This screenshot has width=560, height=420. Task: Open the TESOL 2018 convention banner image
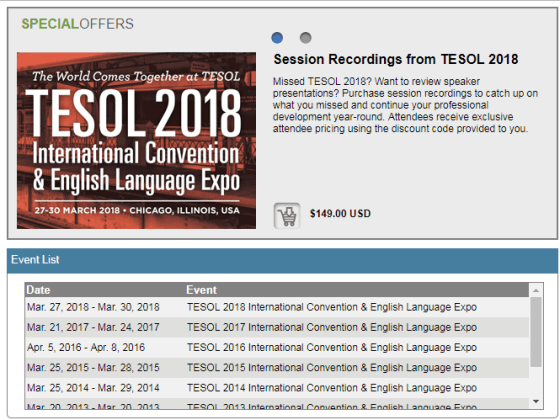coord(136,140)
